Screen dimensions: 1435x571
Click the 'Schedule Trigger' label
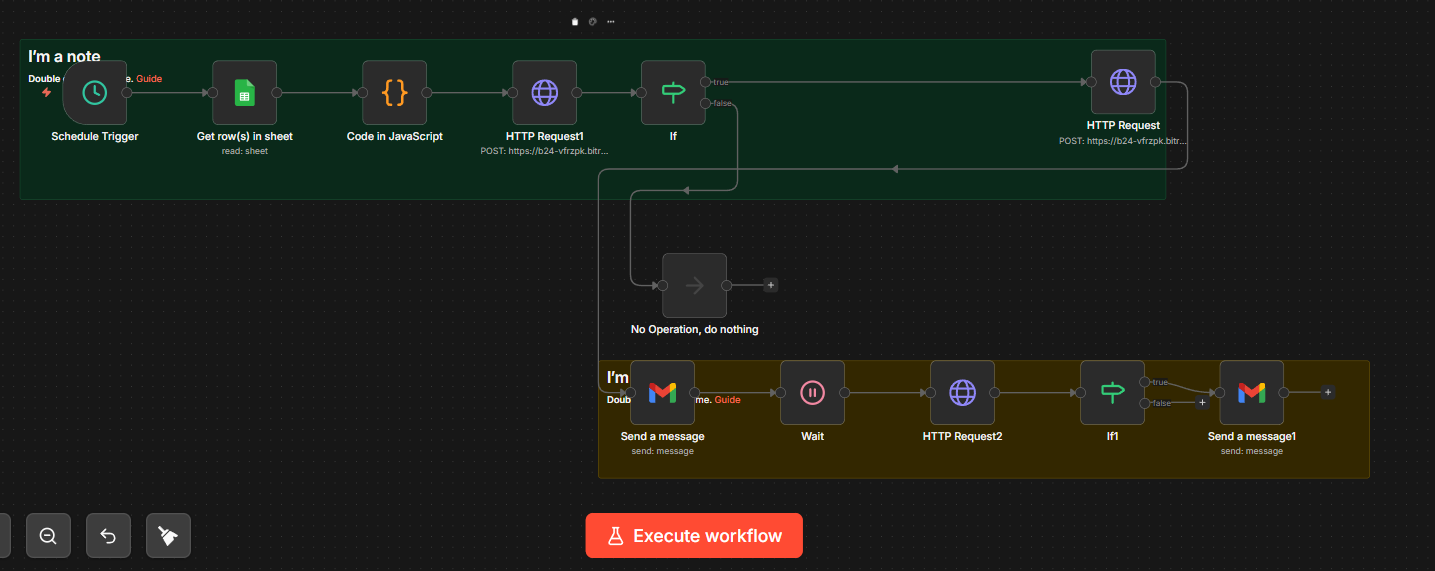pyautogui.click(x=95, y=136)
